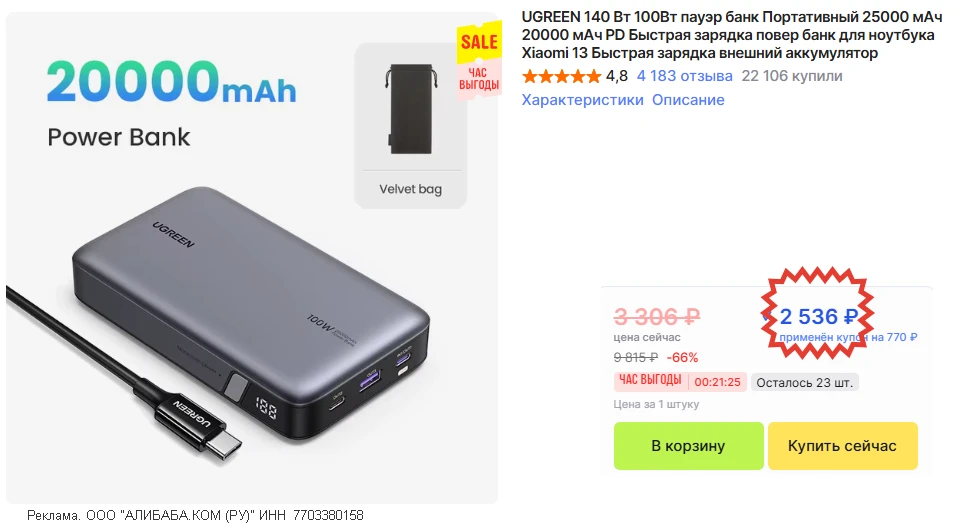
Task: Click the applied coupon 770 ₽ note
Action: [x=848, y=338]
